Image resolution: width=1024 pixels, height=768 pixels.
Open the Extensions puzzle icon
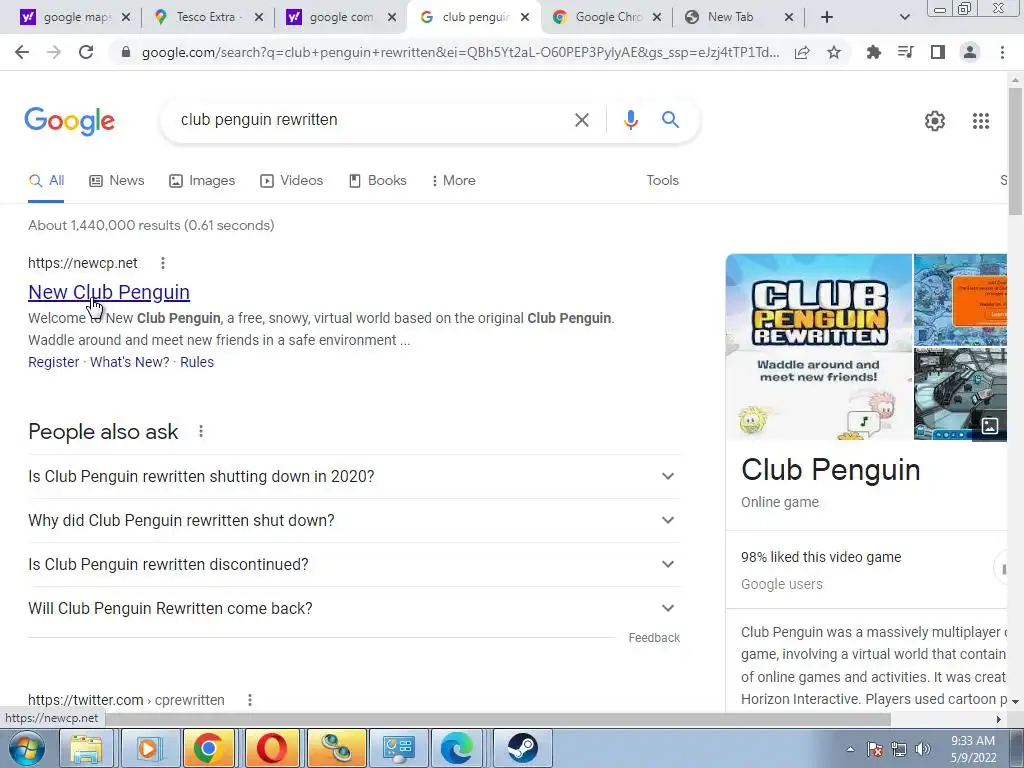click(x=873, y=52)
